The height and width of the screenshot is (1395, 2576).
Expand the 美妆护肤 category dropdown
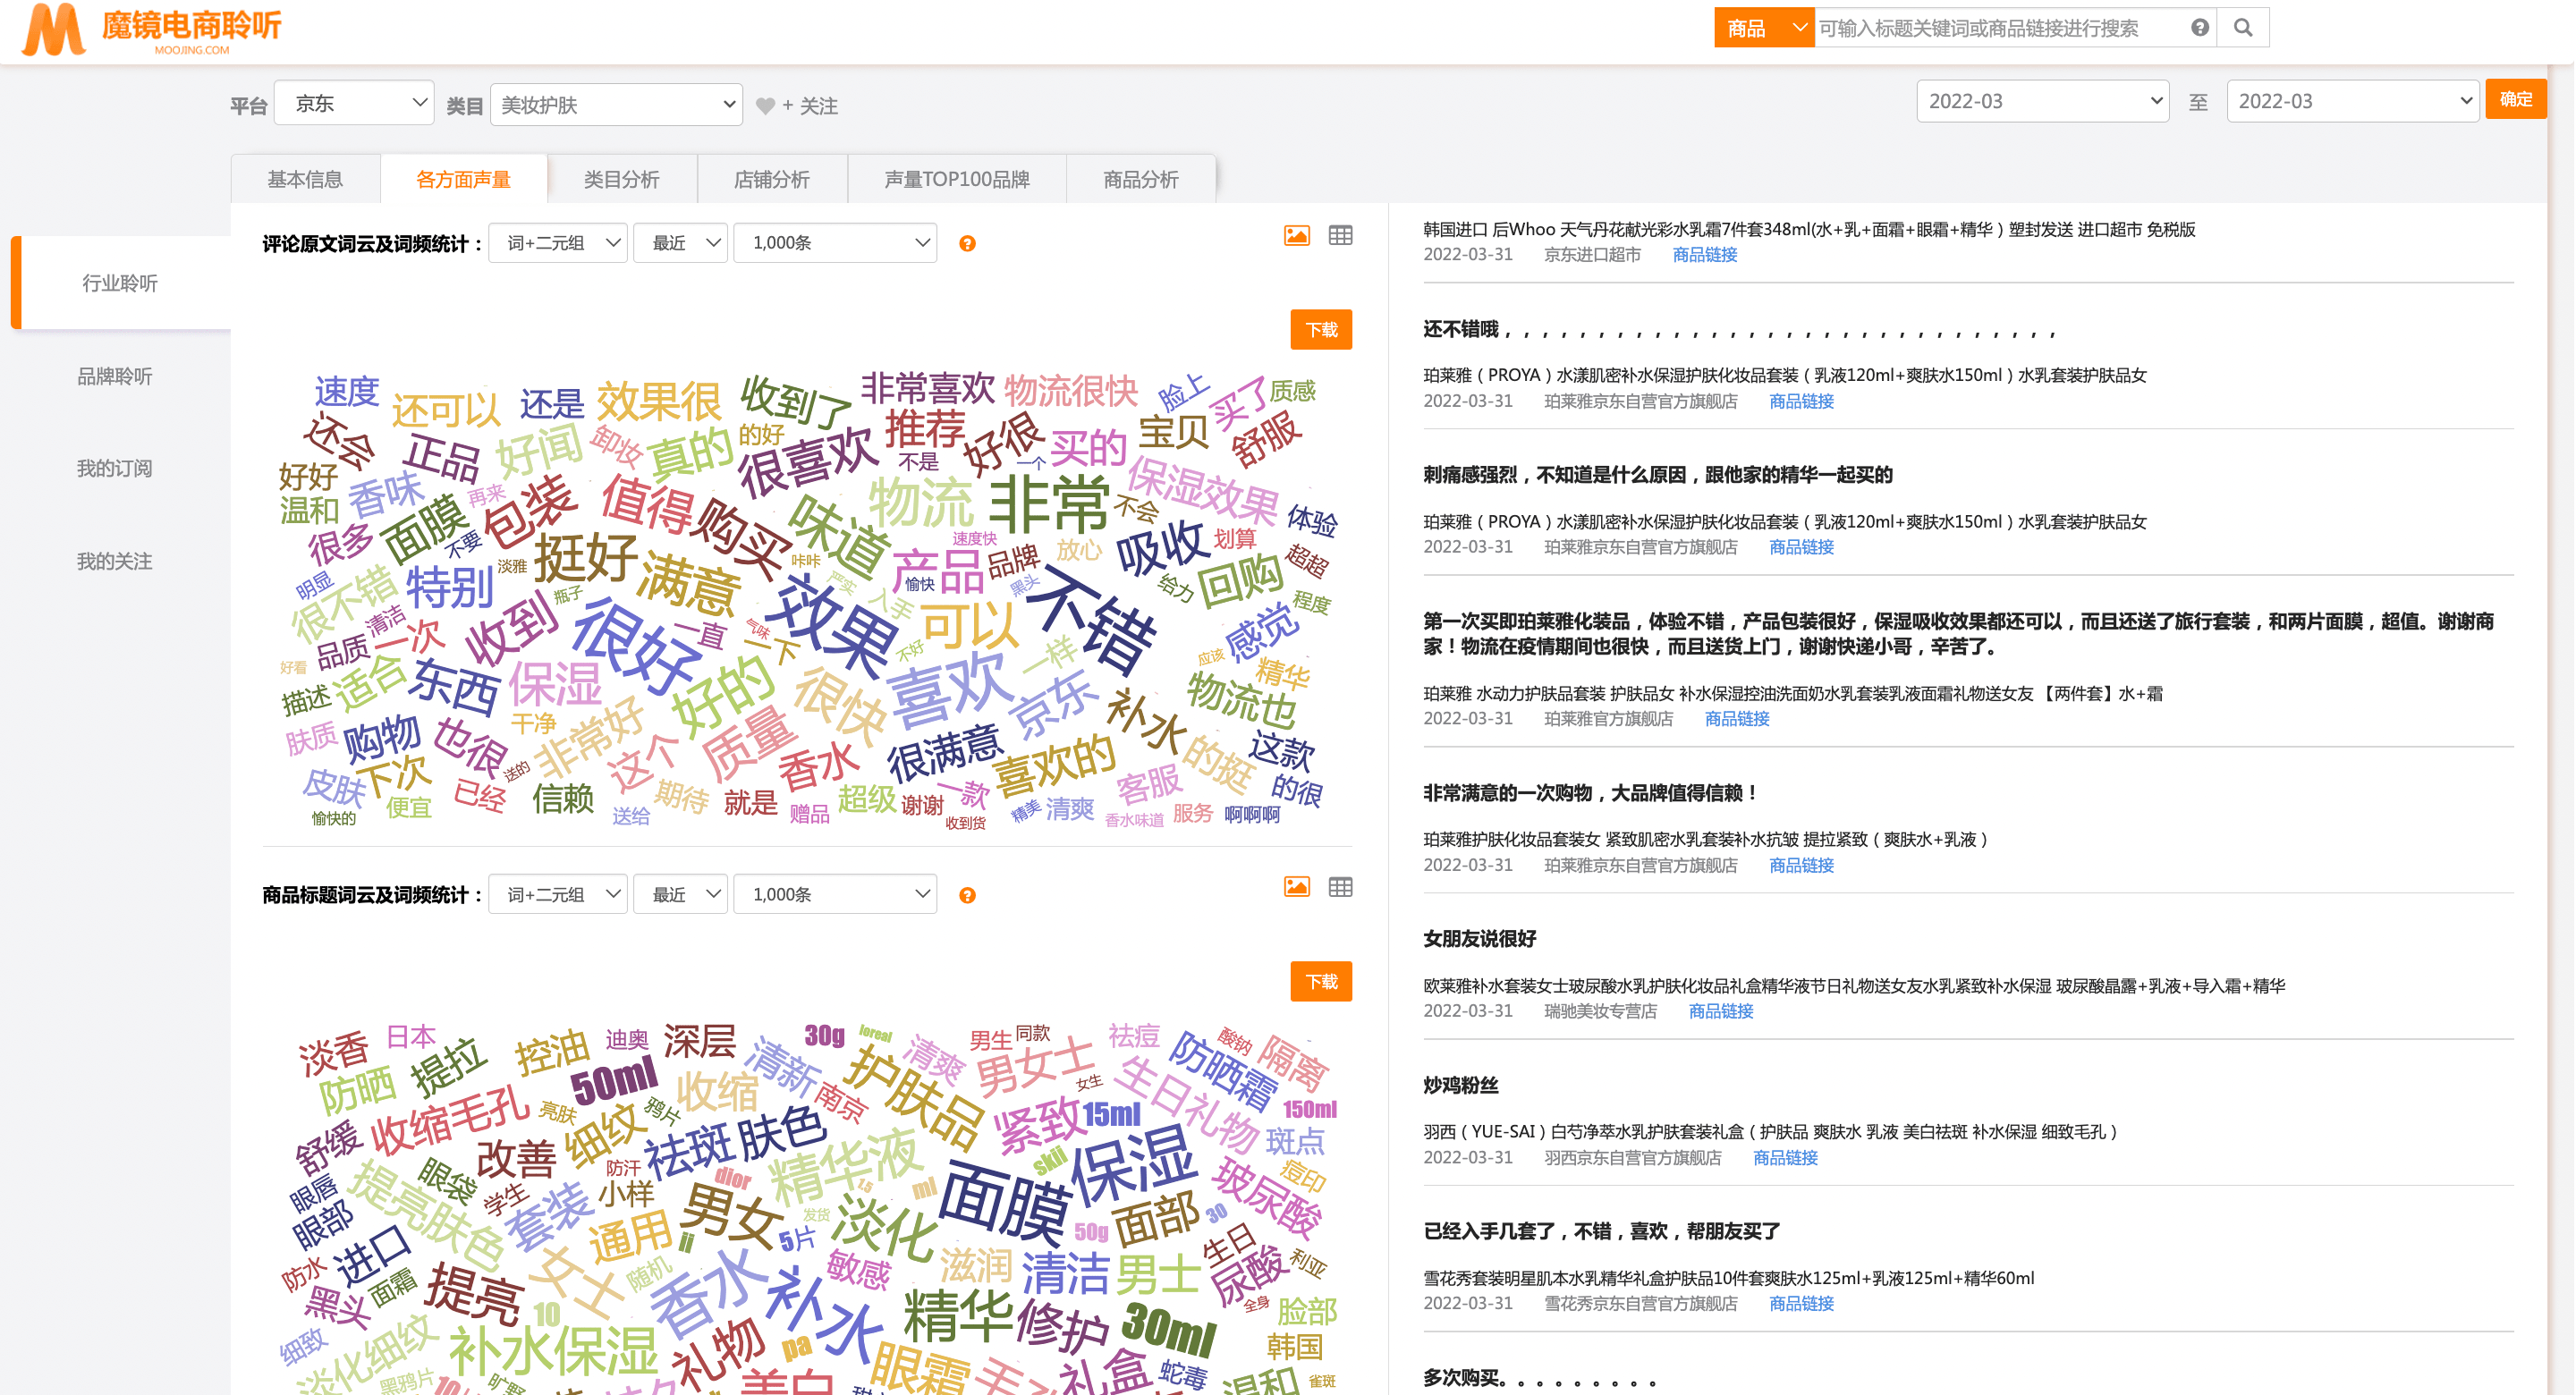(x=616, y=105)
